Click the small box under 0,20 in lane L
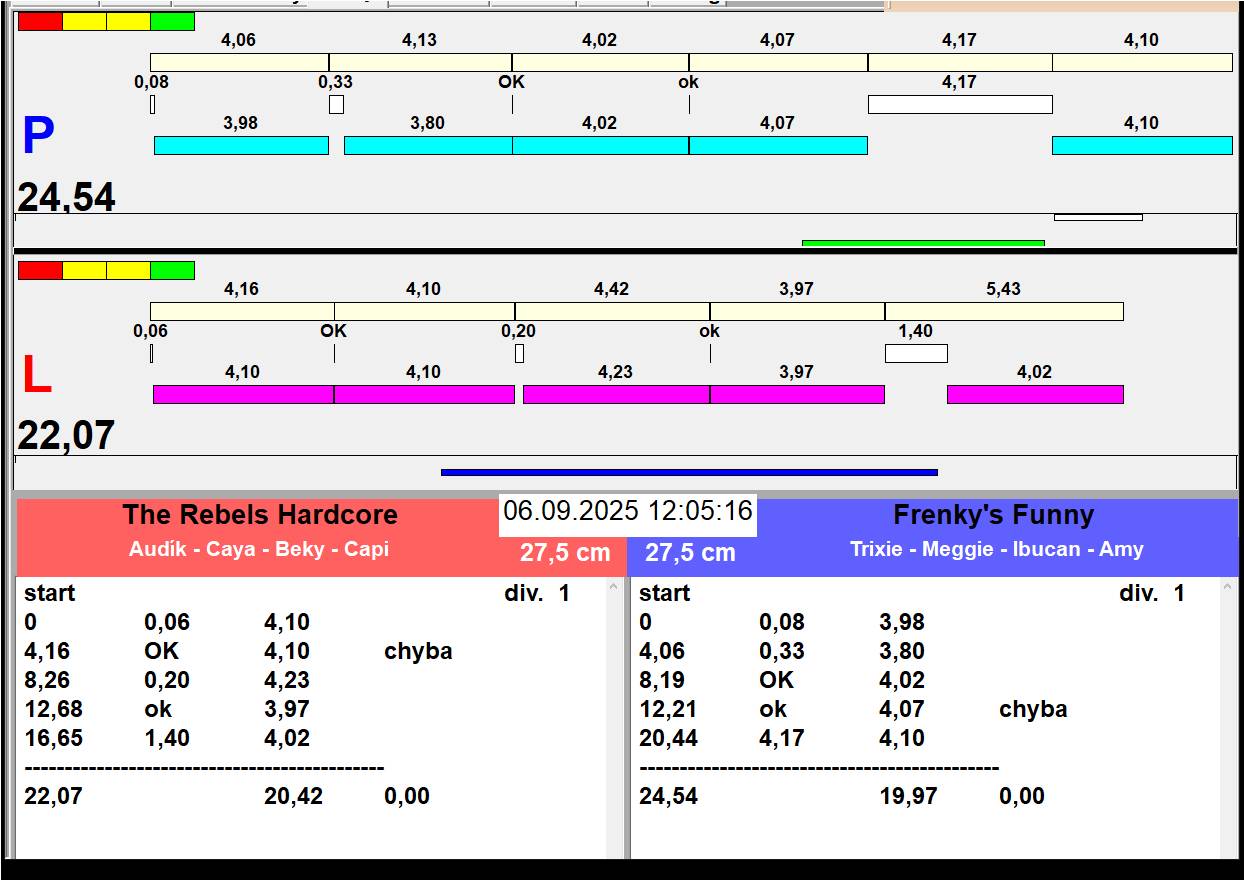 point(519,353)
